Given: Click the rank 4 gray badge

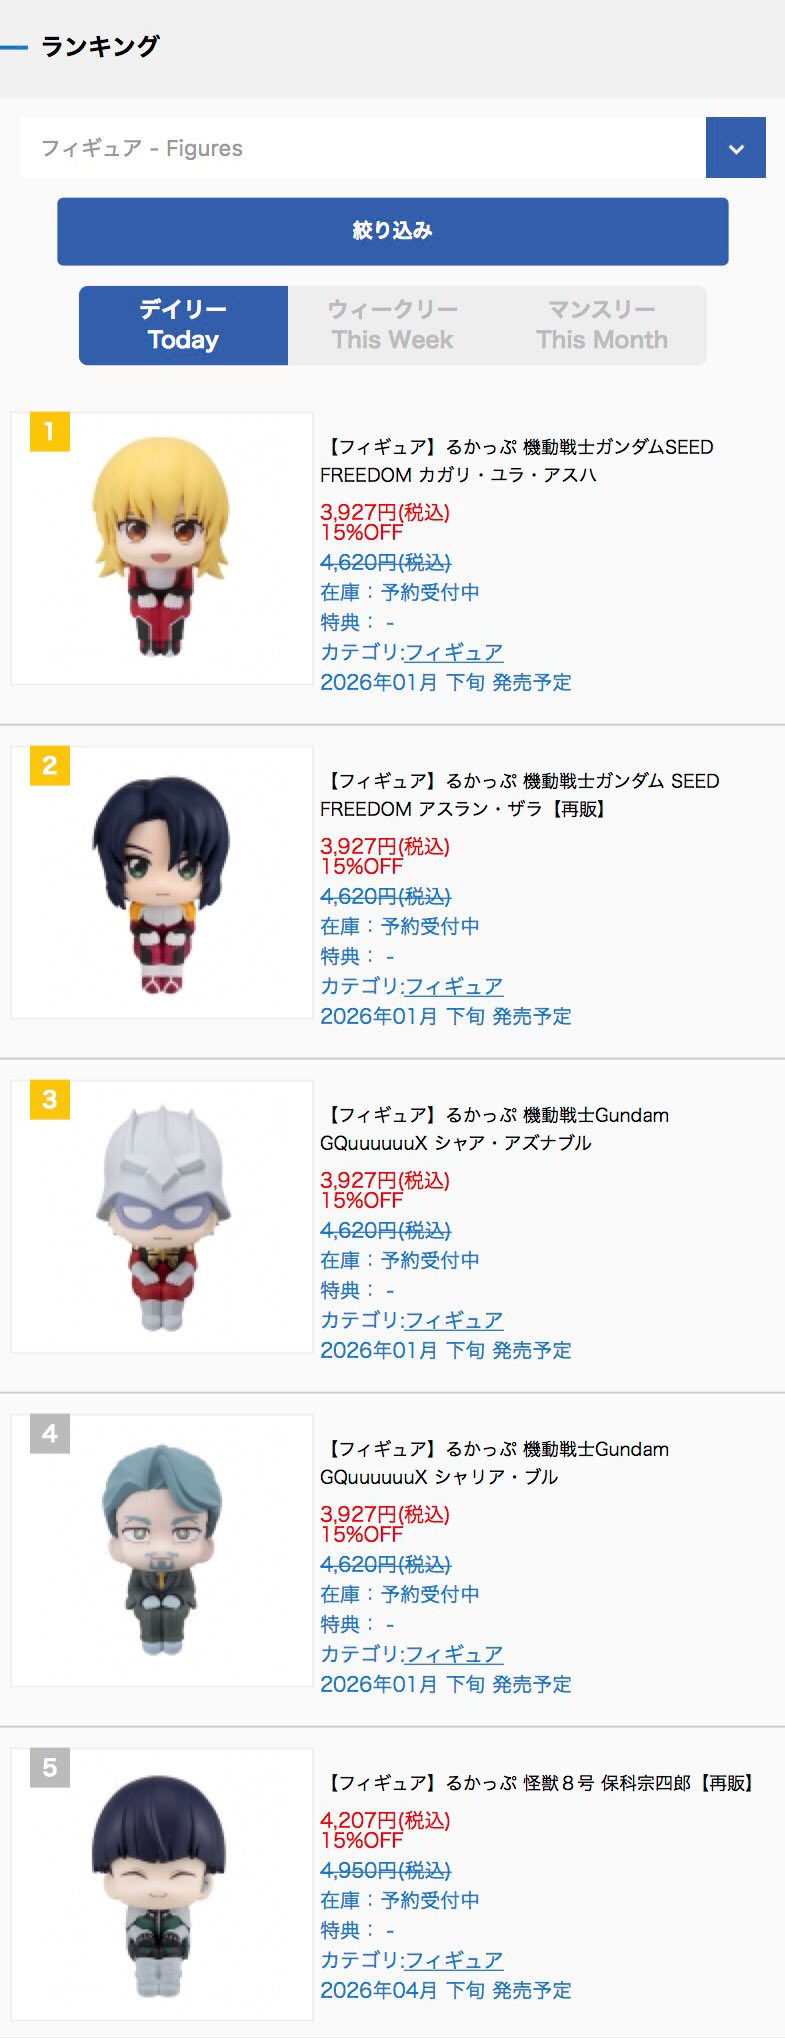Looking at the screenshot, I should tap(50, 1434).
